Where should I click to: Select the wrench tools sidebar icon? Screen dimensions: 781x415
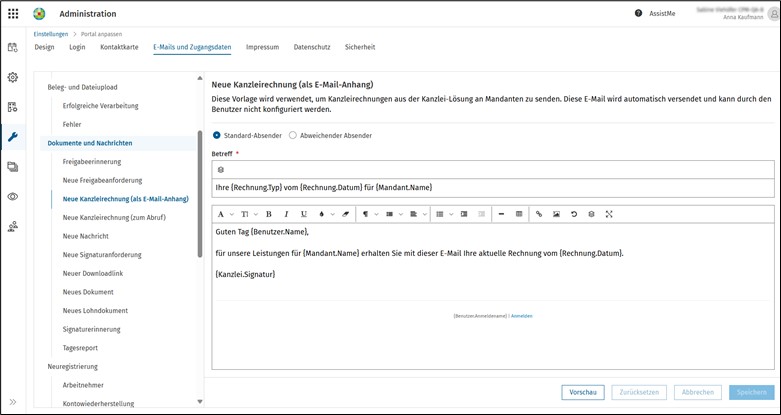pyautogui.click(x=12, y=137)
